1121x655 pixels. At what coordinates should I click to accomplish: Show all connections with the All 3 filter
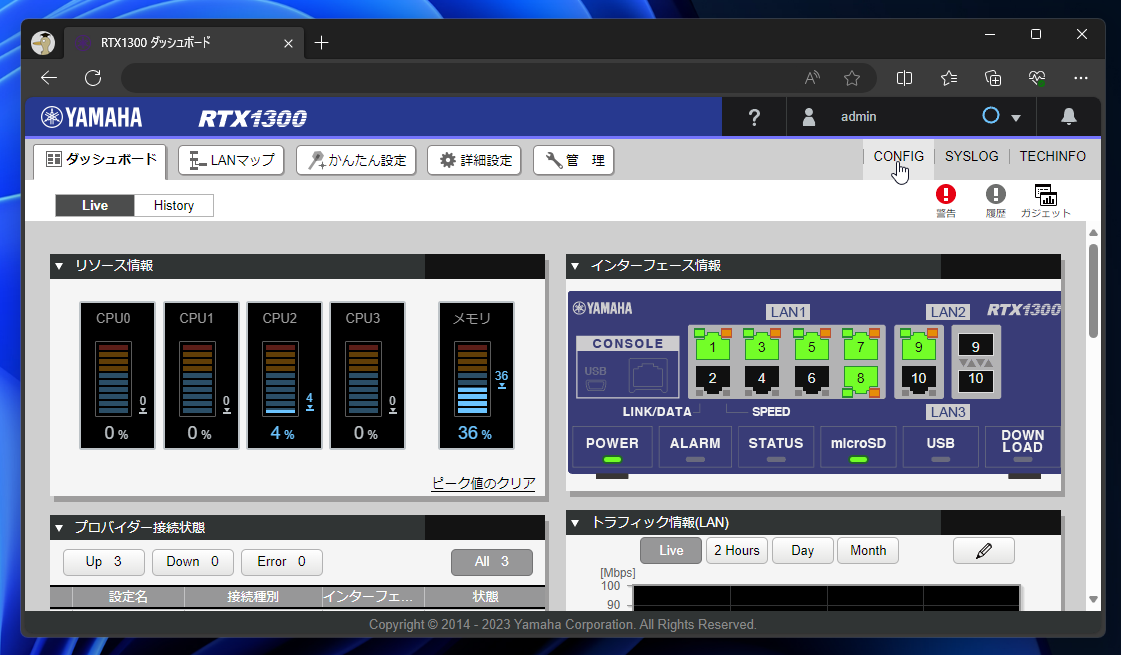(491, 561)
